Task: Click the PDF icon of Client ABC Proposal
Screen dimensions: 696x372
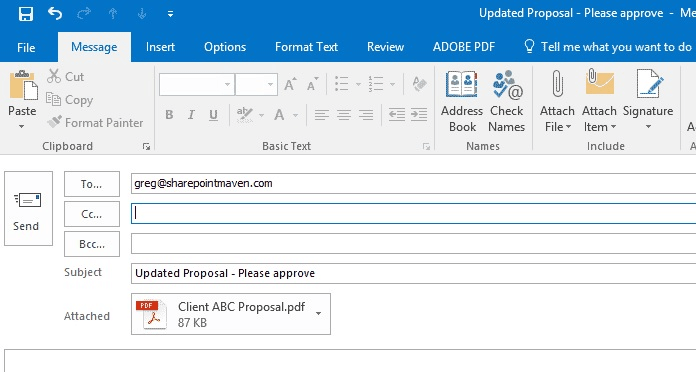Action: tap(152, 314)
